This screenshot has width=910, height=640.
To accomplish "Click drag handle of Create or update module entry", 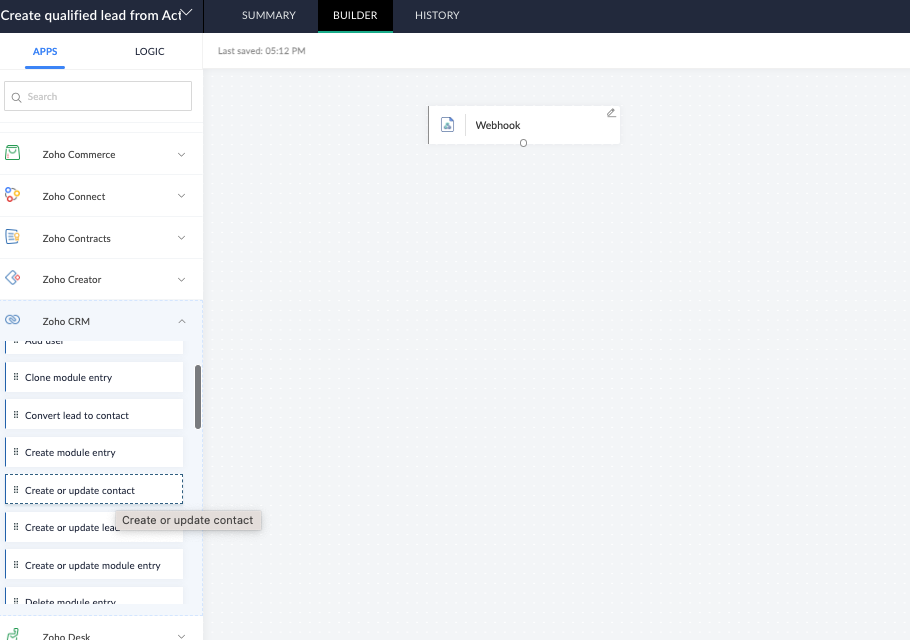I will [x=16, y=565].
